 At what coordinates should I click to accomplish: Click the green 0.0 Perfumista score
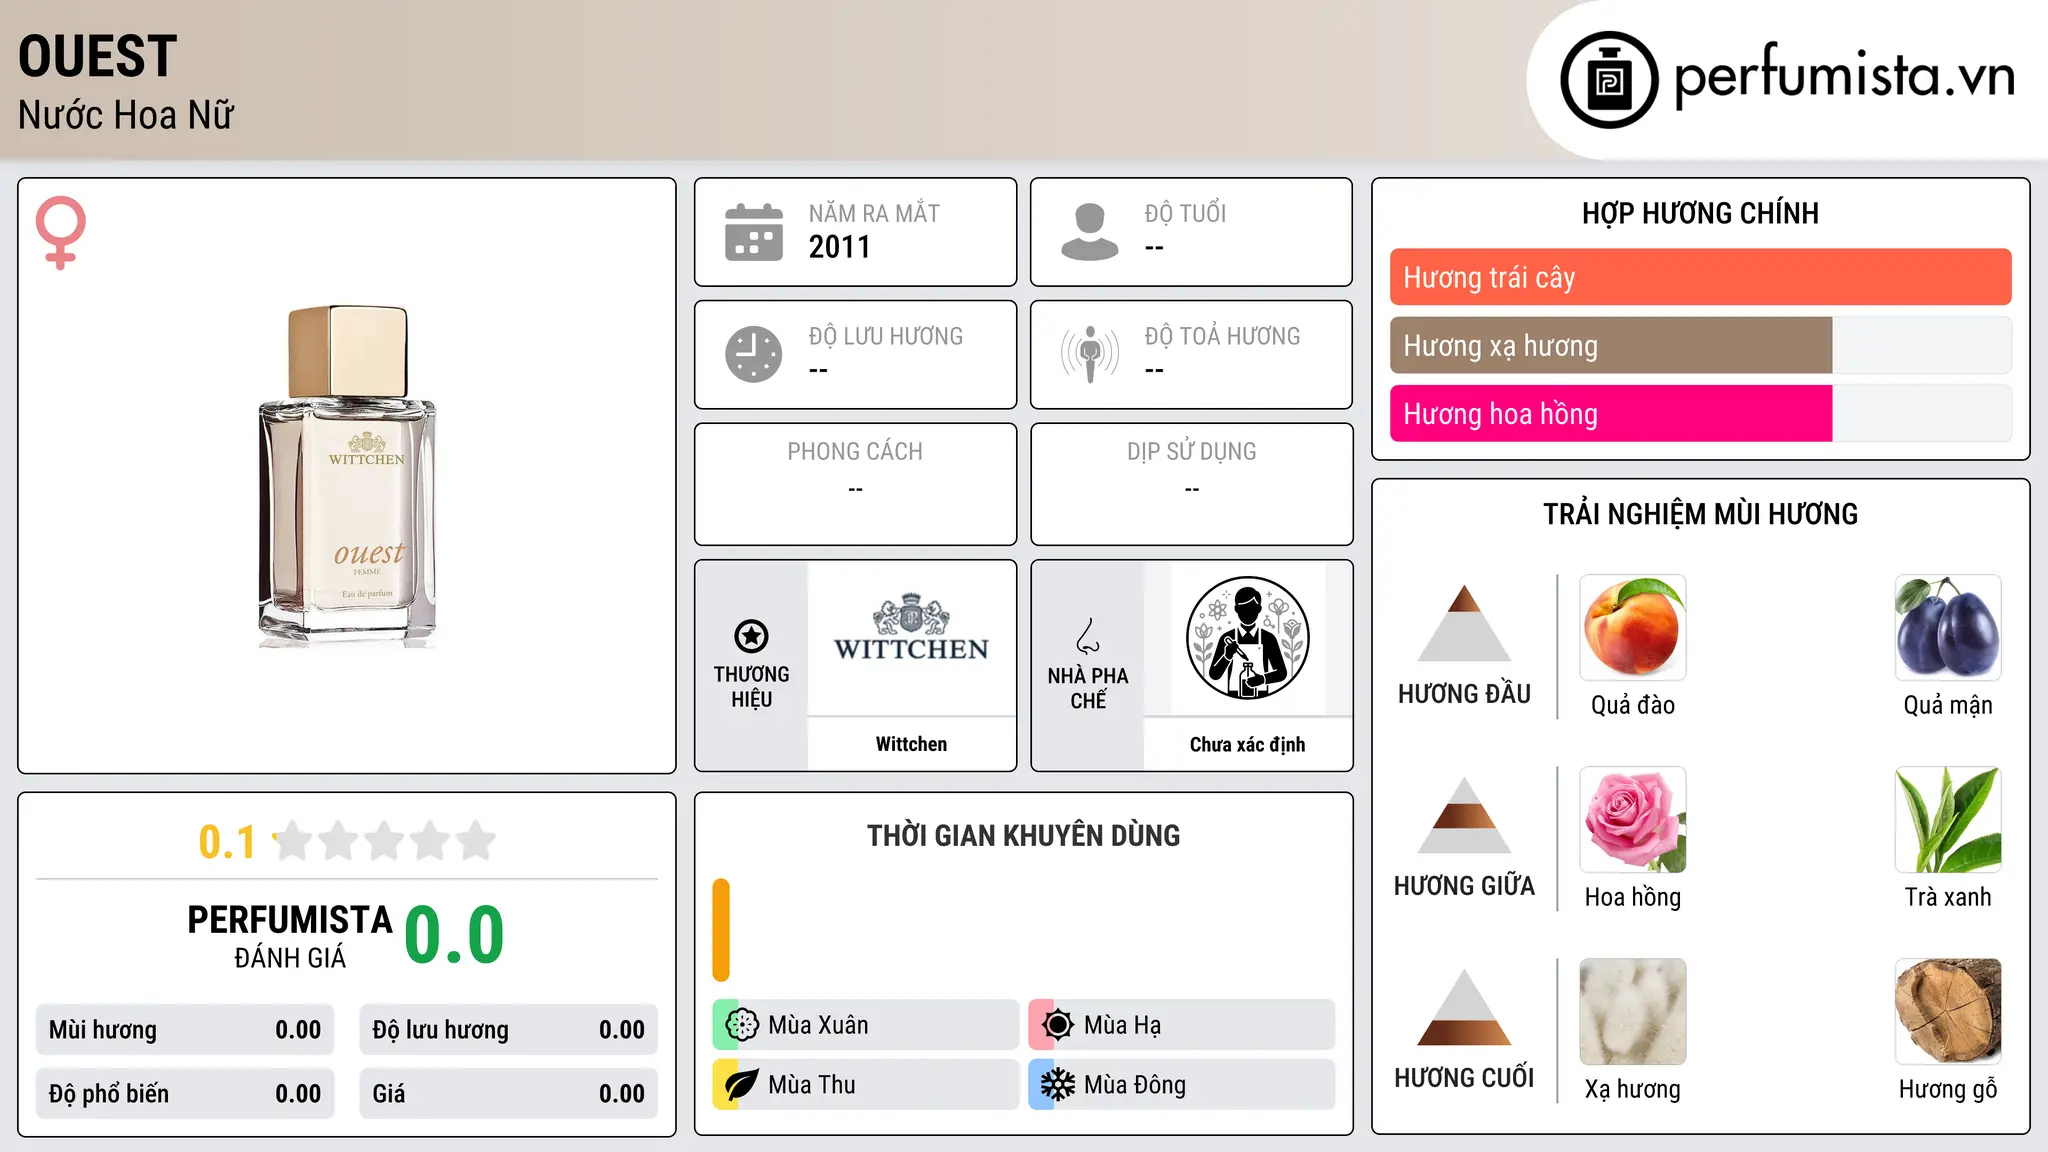454,935
